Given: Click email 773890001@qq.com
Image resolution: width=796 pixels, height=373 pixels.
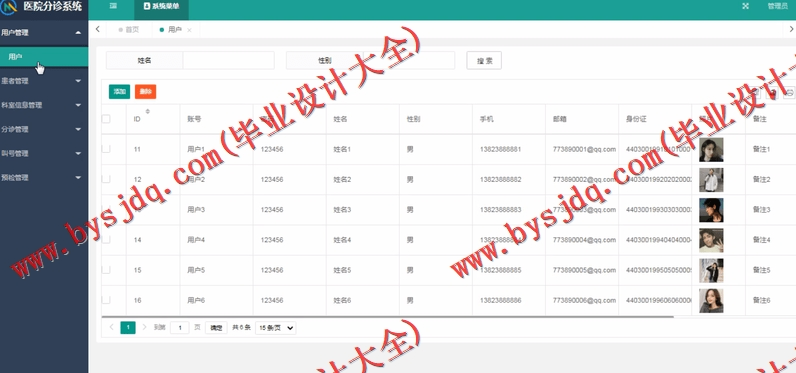Looking at the screenshot, I should pos(584,149).
